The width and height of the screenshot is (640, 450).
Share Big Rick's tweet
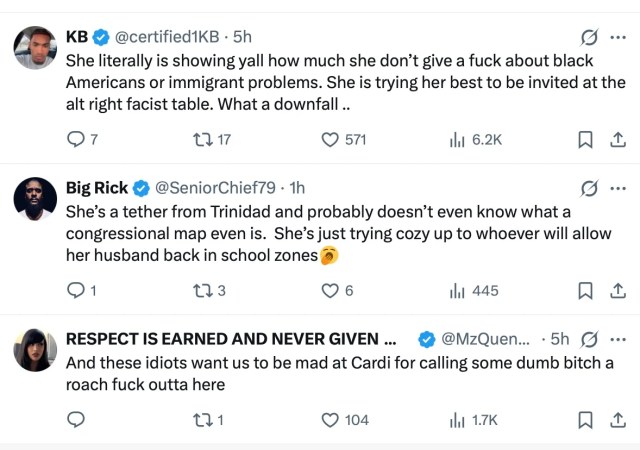pyautogui.click(x=618, y=291)
